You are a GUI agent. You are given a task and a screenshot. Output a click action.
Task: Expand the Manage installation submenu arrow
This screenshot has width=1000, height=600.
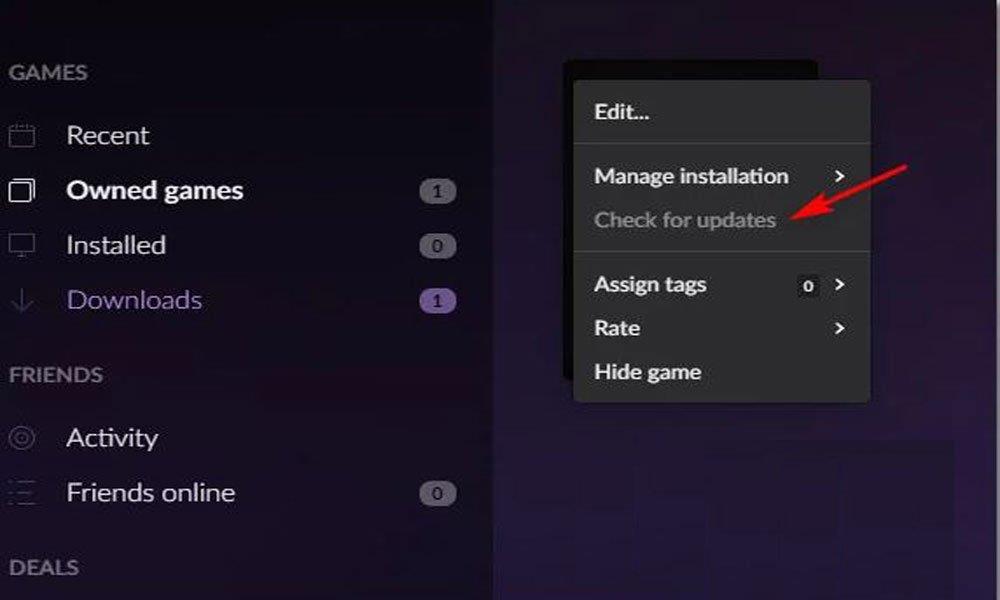(x=840, y=176)
